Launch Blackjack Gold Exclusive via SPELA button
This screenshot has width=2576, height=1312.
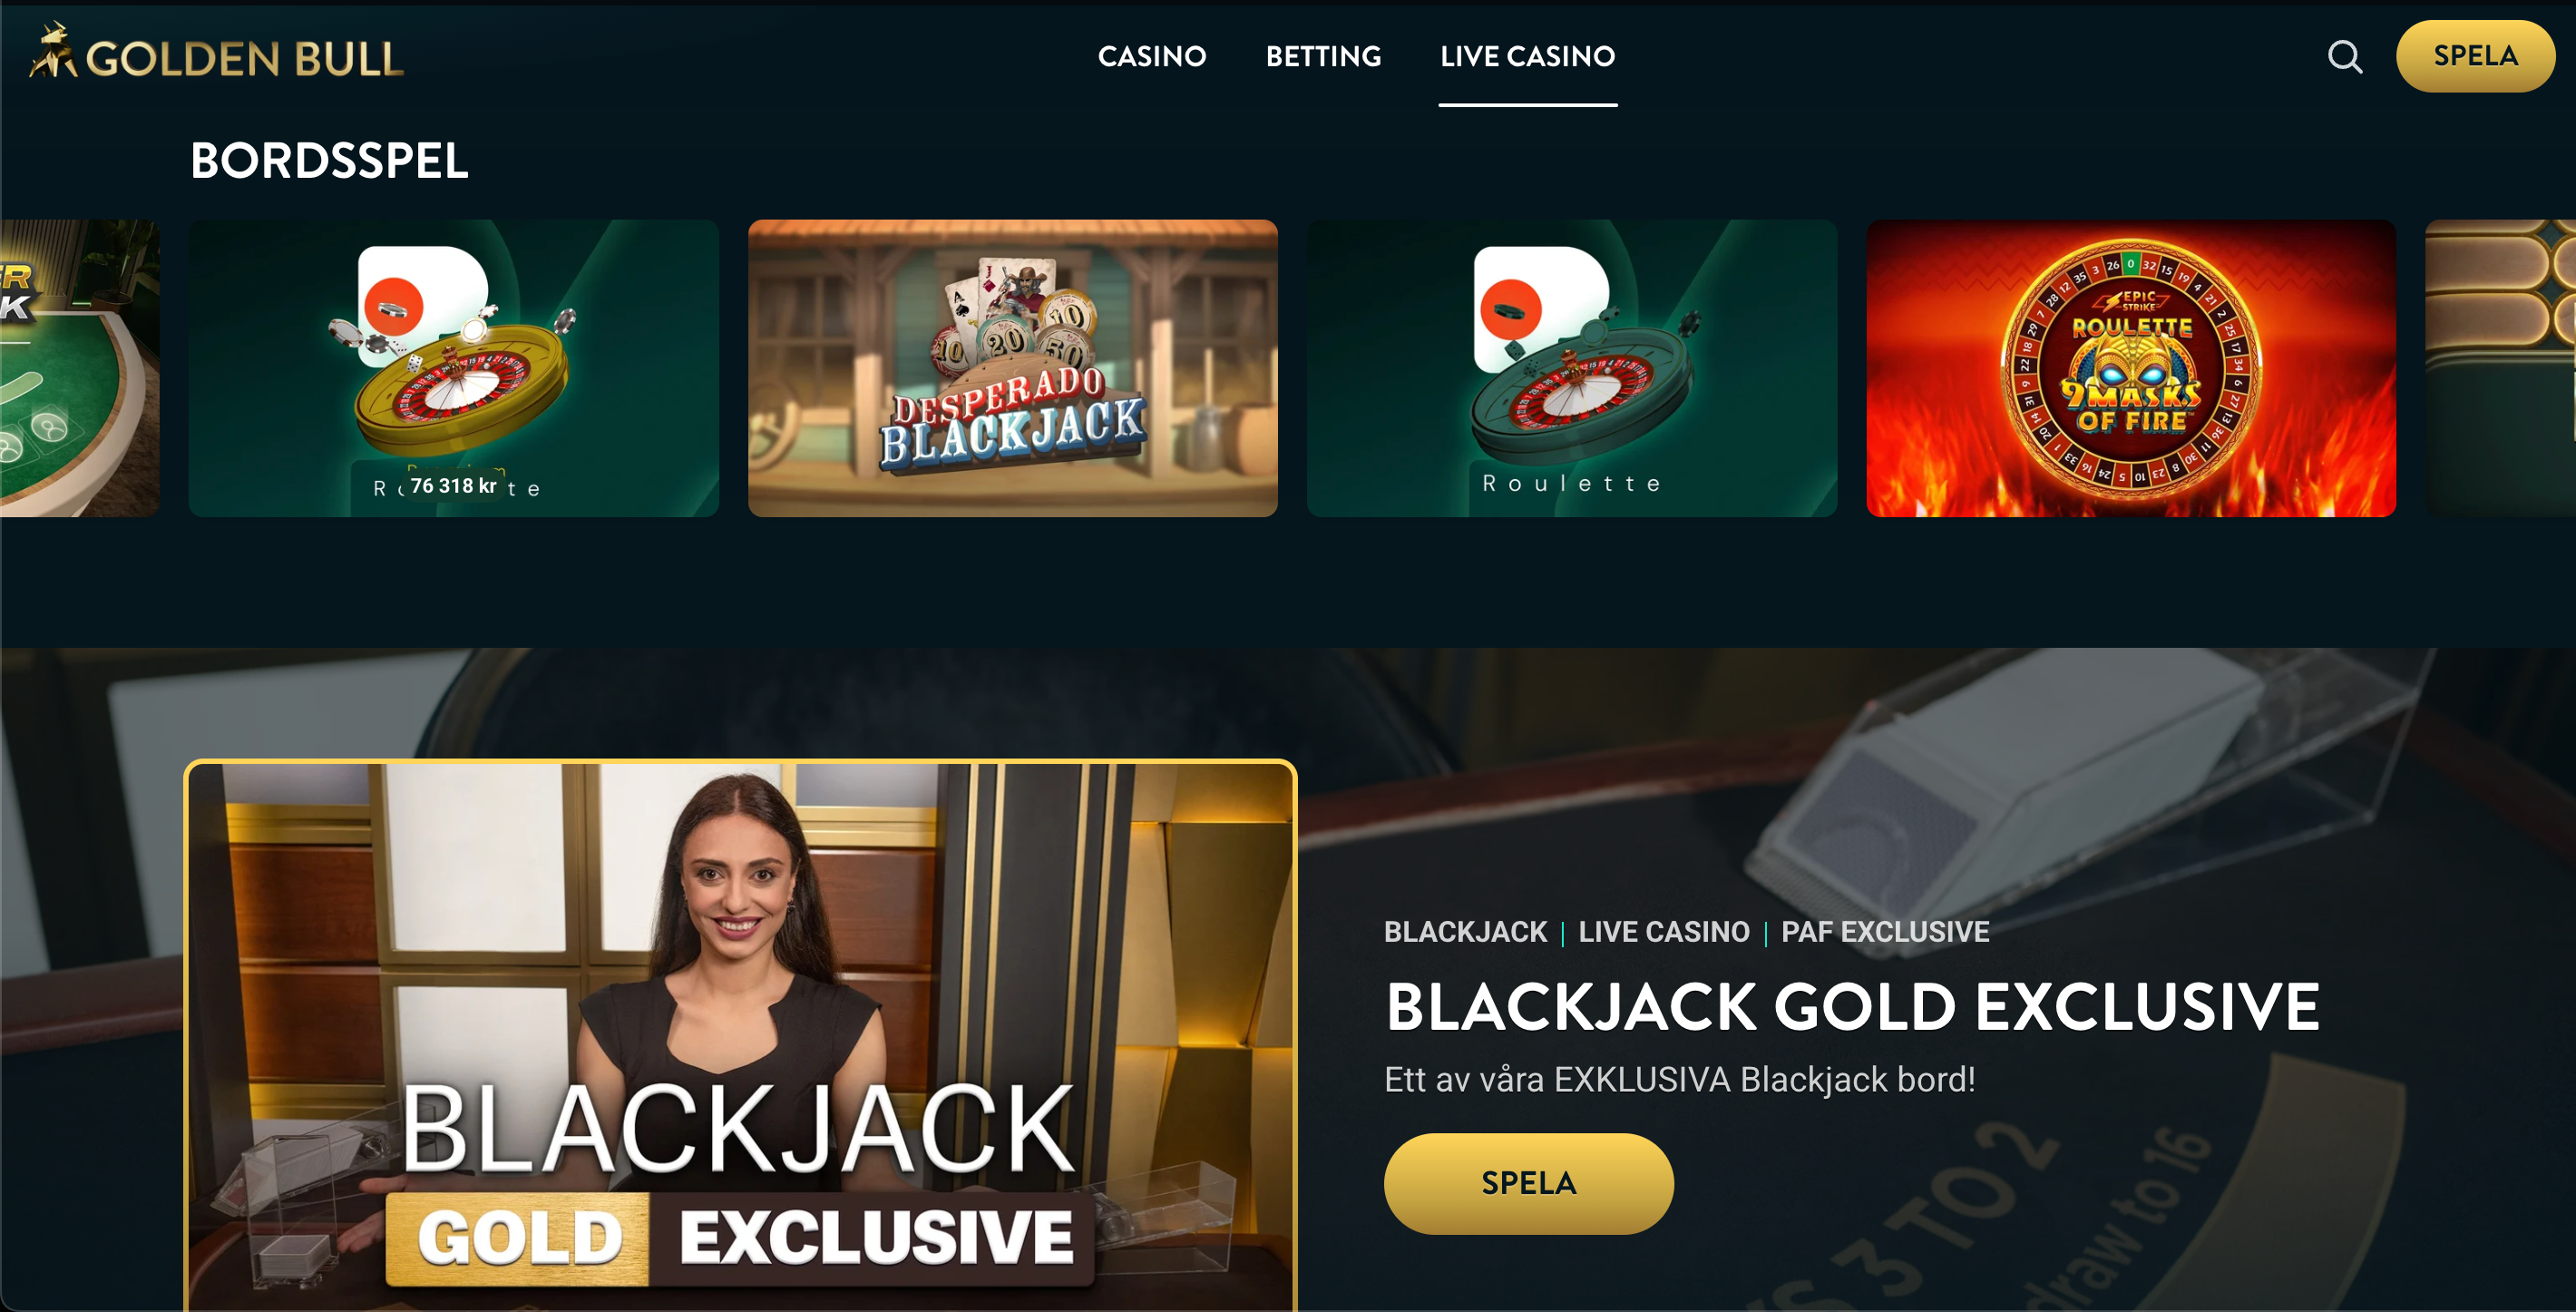(1528, 1183)
